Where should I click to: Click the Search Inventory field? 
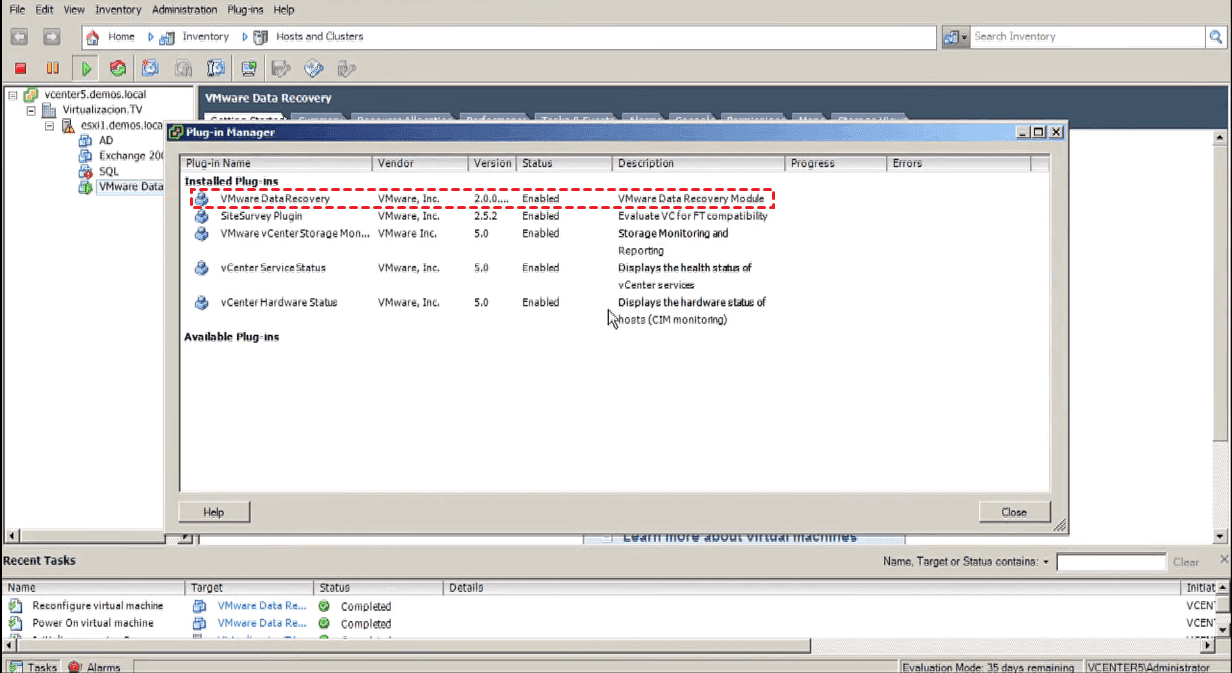coord(1088,37)
